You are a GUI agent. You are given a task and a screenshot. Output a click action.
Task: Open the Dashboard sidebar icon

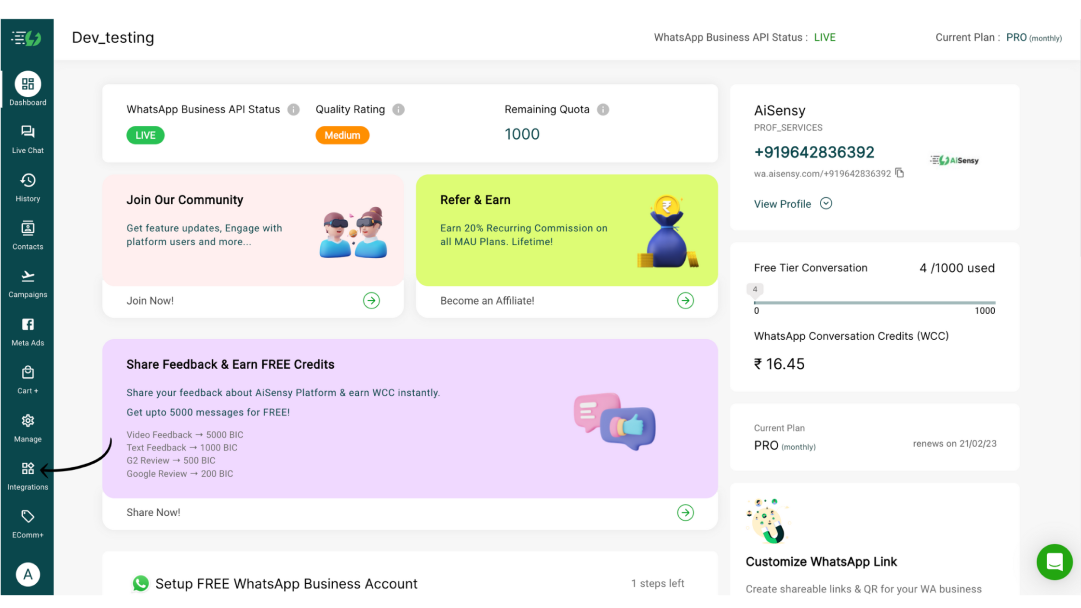tap(27, 85)
